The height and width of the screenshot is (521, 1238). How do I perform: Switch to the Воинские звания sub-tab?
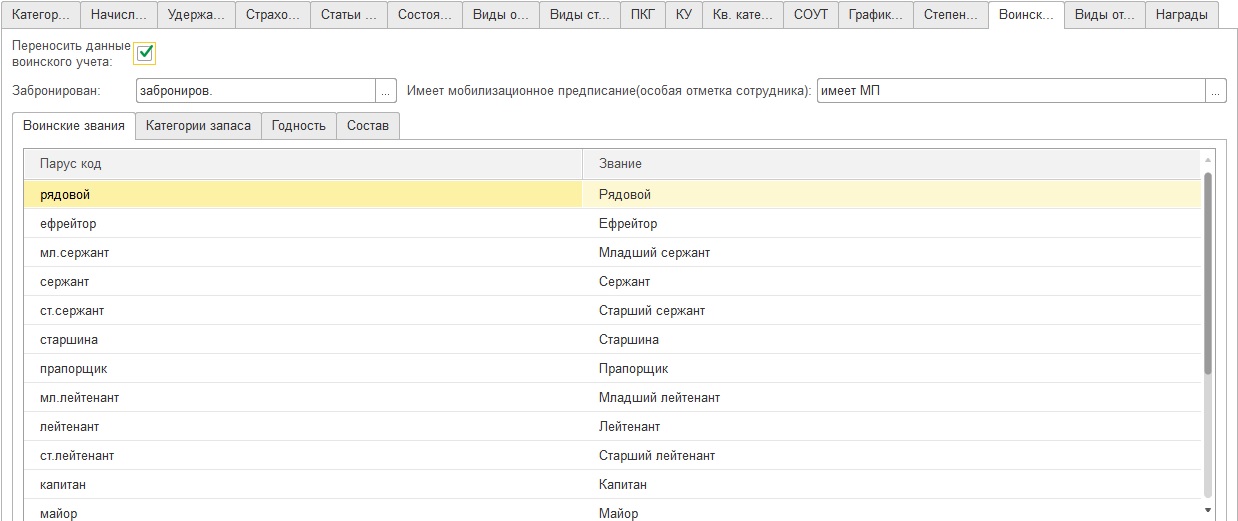click(x=74, y=126)
